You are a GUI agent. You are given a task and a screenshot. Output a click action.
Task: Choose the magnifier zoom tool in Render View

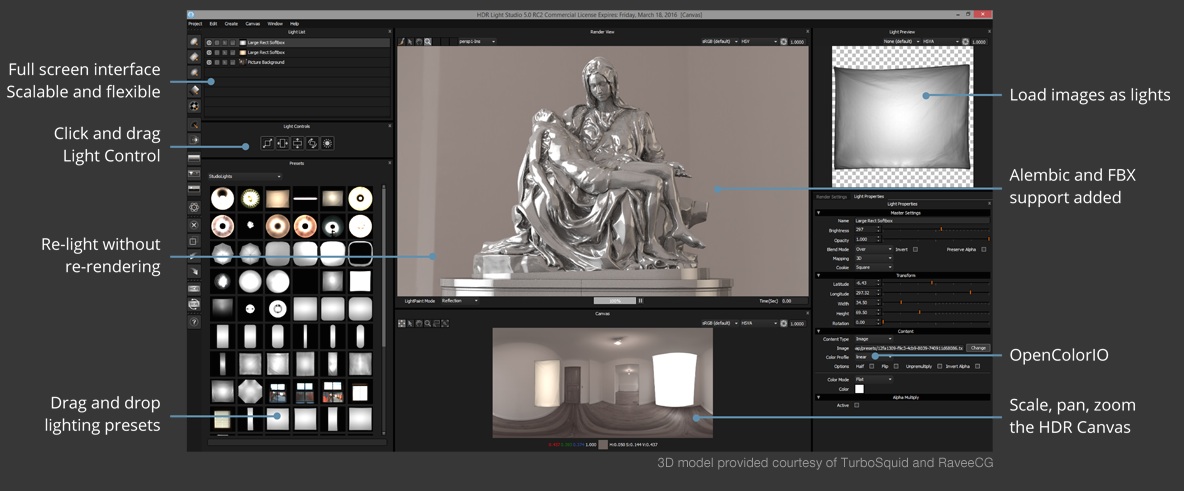(427, 42)
